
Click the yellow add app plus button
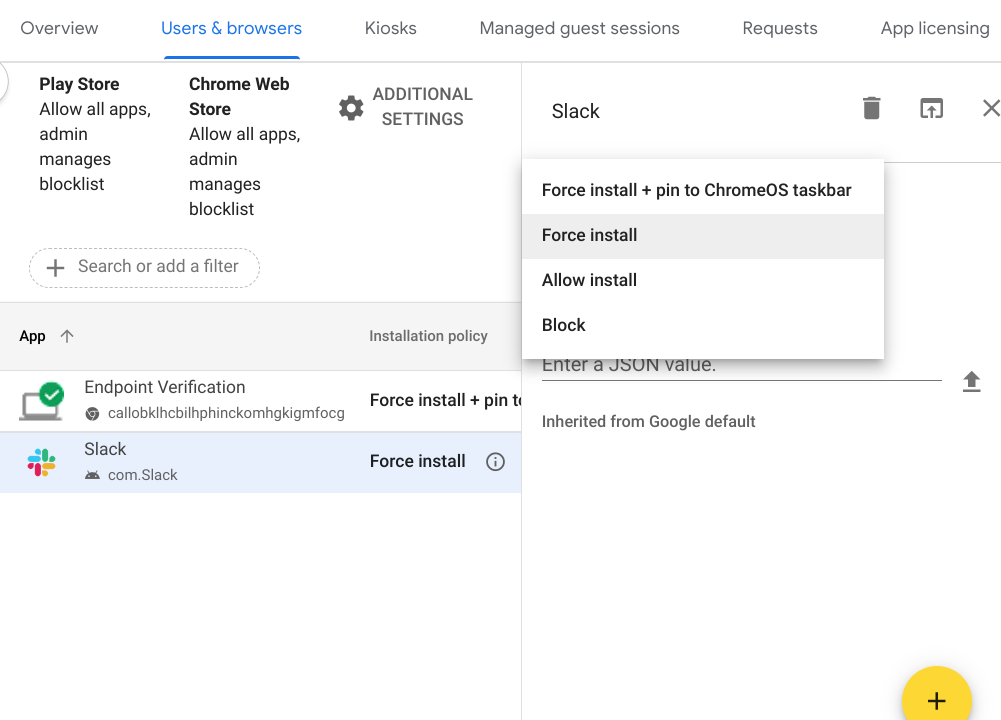click(x=937, y=700)
